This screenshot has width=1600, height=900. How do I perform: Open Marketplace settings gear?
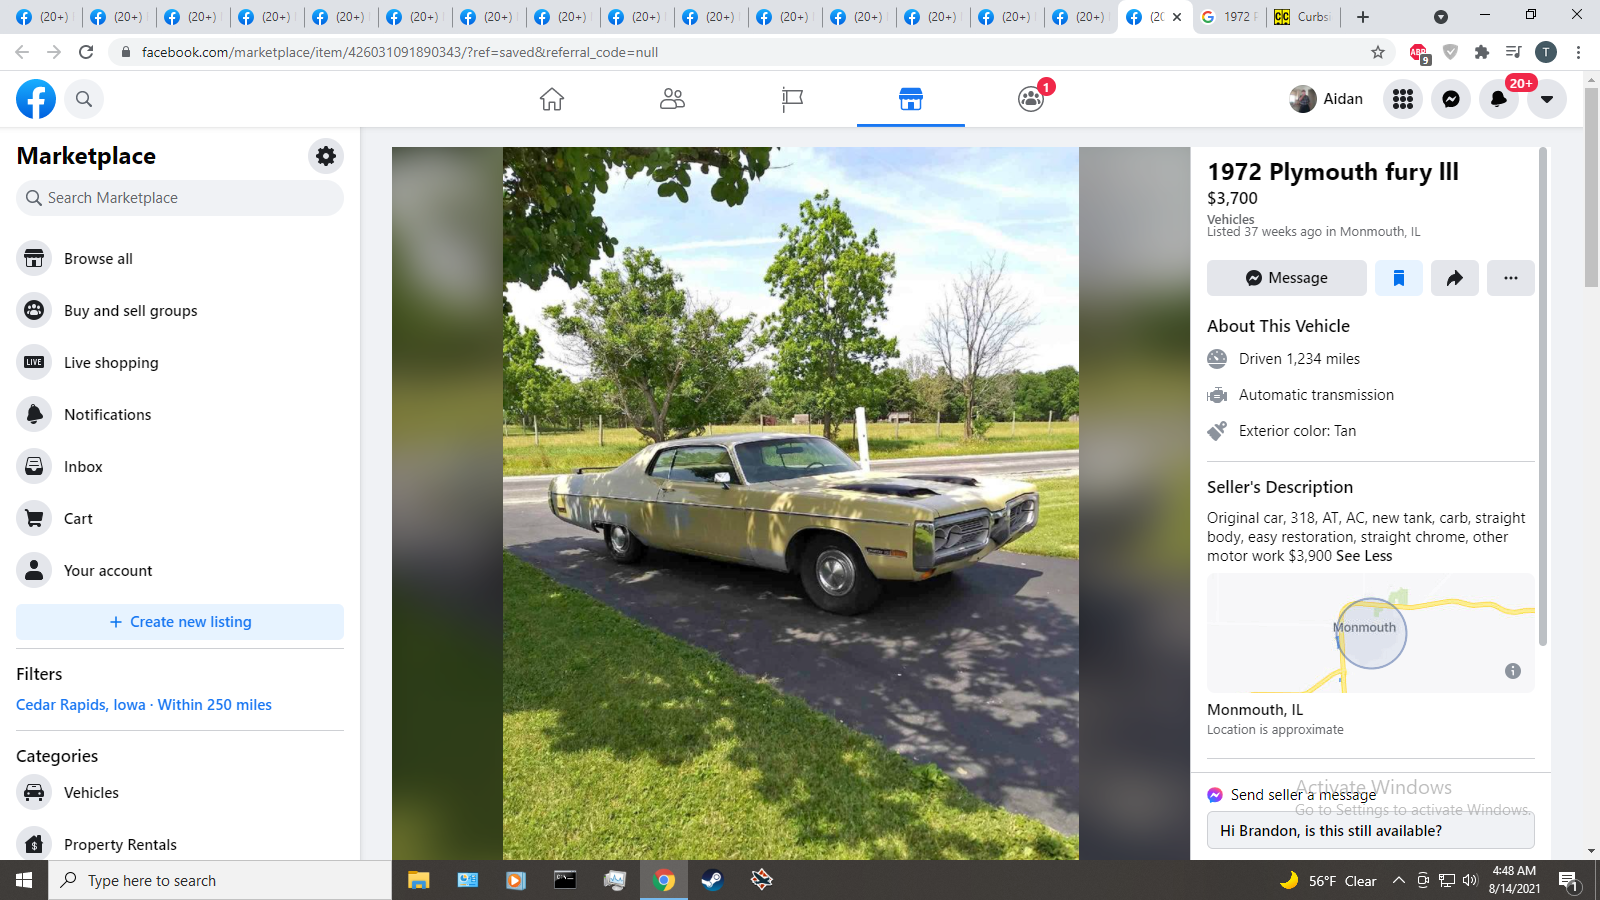pyautogui.click(x=326, y=156)
